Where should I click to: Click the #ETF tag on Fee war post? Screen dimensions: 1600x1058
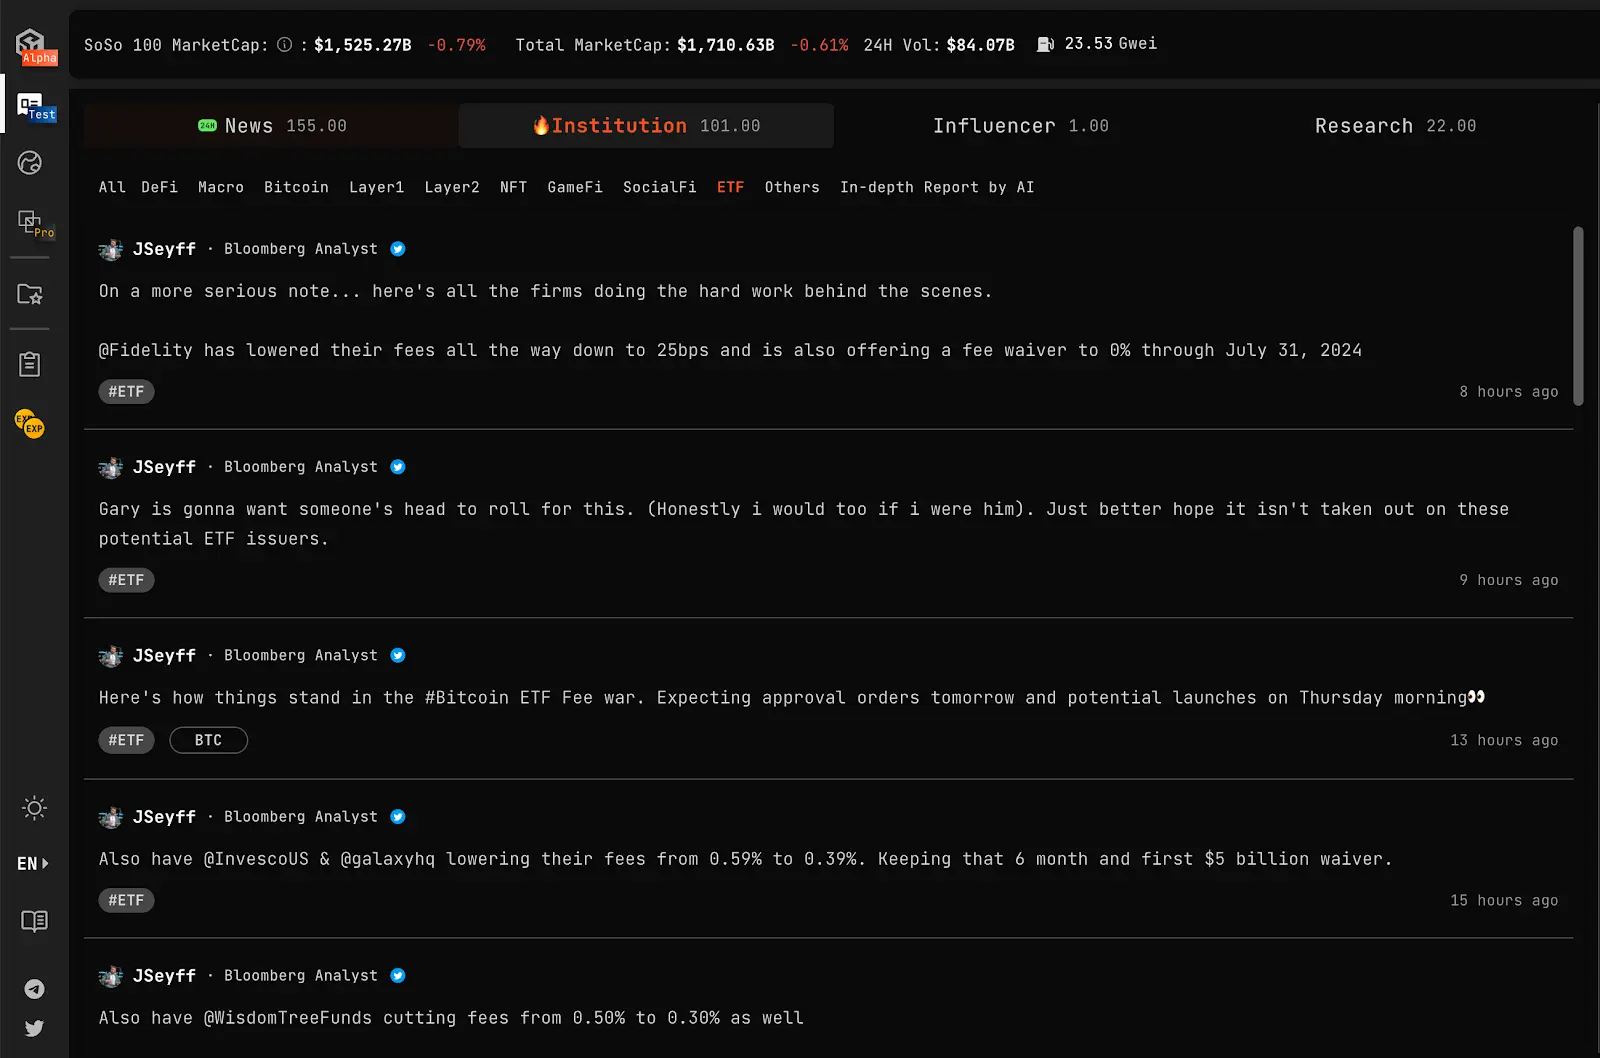coord(126,740)
